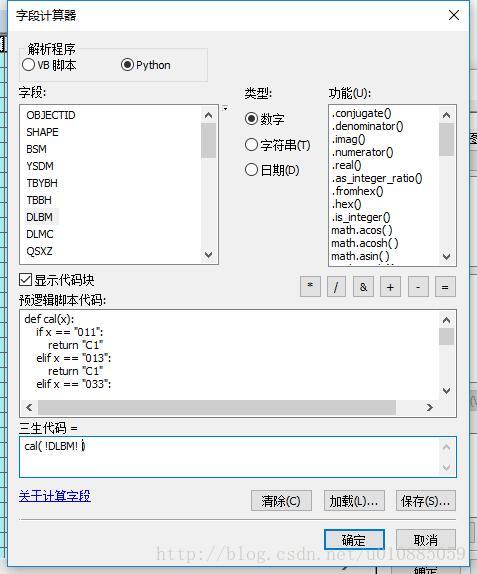The height and width of the screenshot is (574, 477).
Task: Click the 保存(S)... button
Action: pos(426,500)
